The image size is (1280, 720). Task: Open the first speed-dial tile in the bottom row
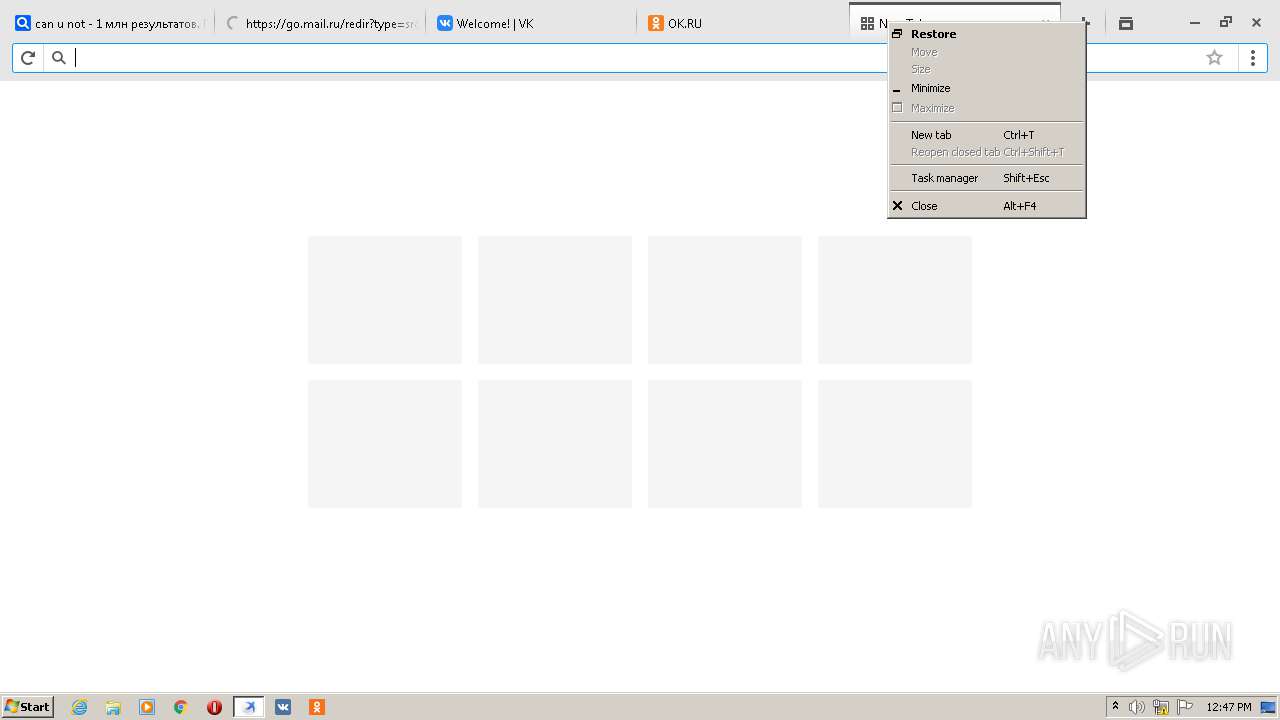(x=385, y=444)
